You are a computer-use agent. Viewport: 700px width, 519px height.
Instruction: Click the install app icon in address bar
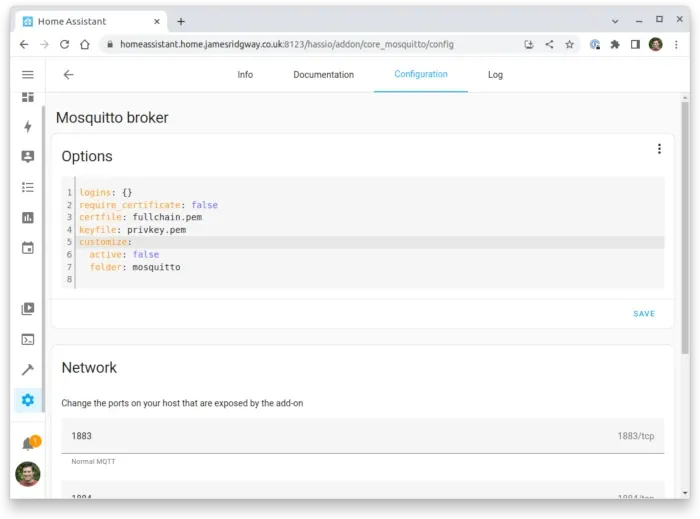point(529,44)
